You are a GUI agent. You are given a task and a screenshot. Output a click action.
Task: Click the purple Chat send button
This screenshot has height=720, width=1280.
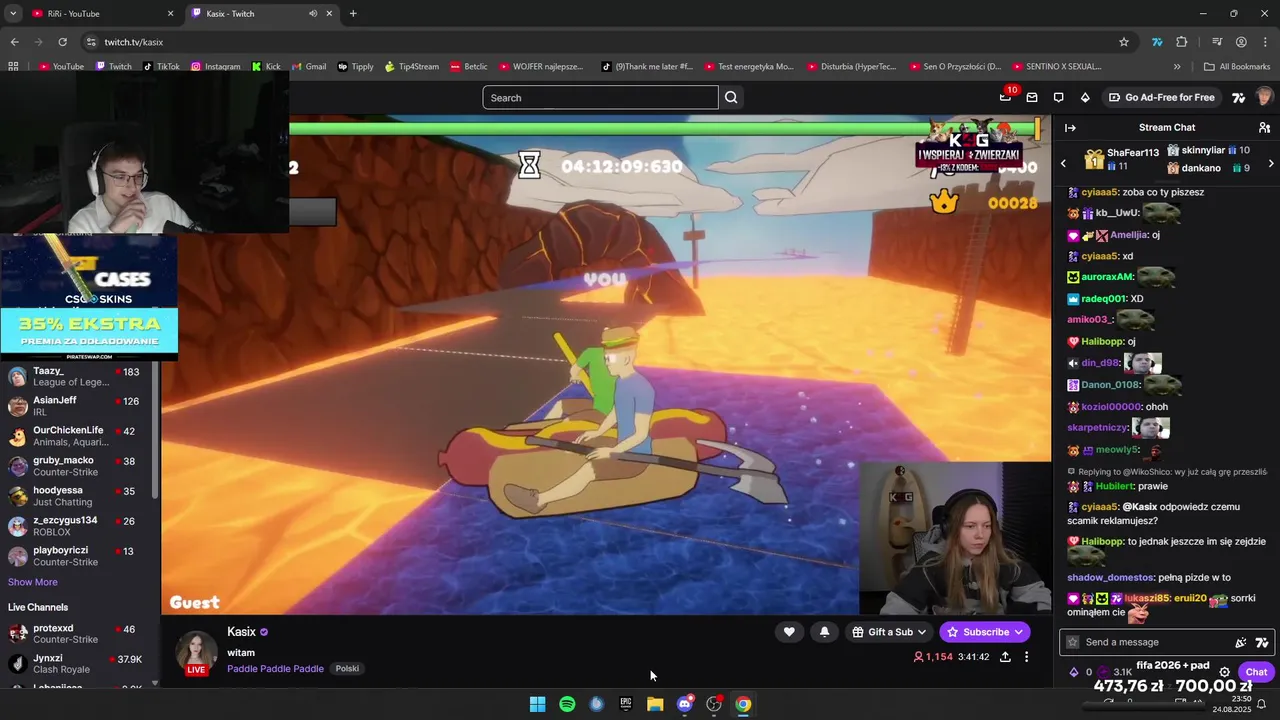click(x=1256, y=672)
